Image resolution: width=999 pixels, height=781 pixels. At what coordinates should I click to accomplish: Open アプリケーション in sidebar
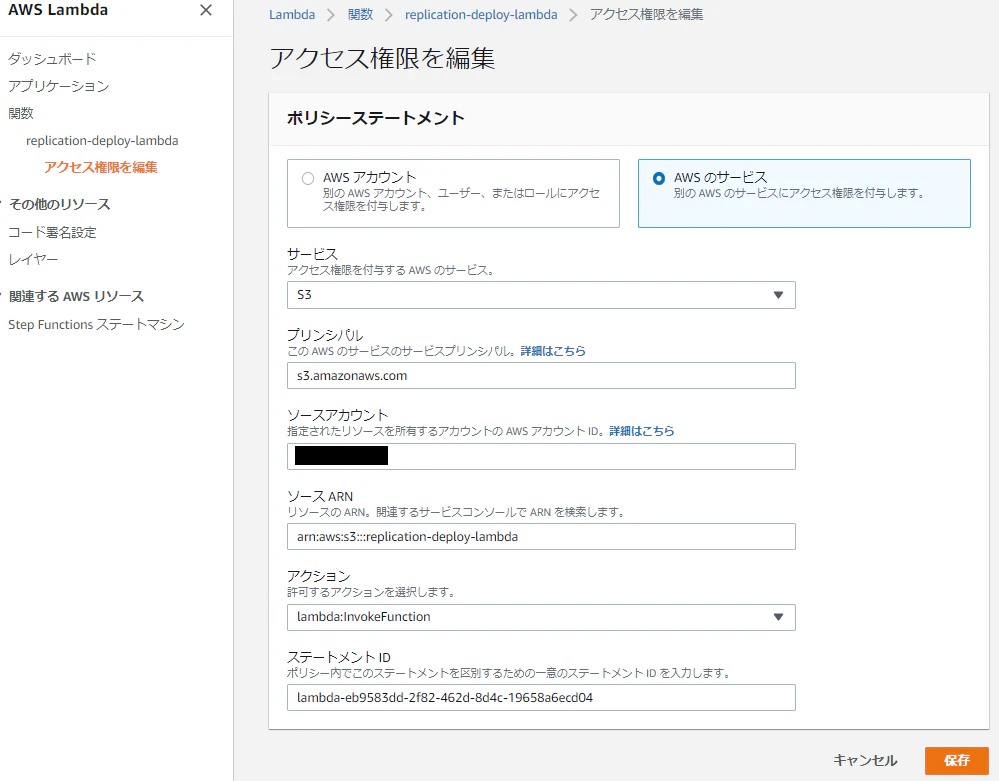pos(59,86)
